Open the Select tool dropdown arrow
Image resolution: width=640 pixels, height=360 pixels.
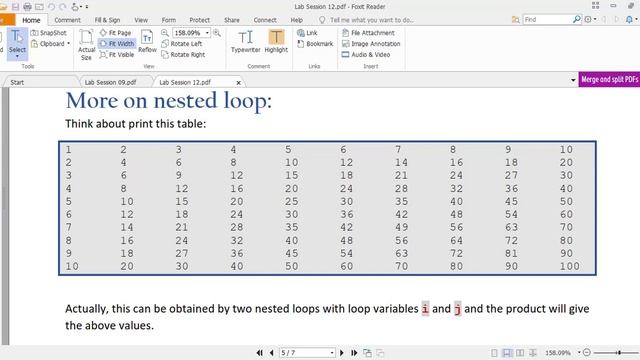[x=17, y=57]
